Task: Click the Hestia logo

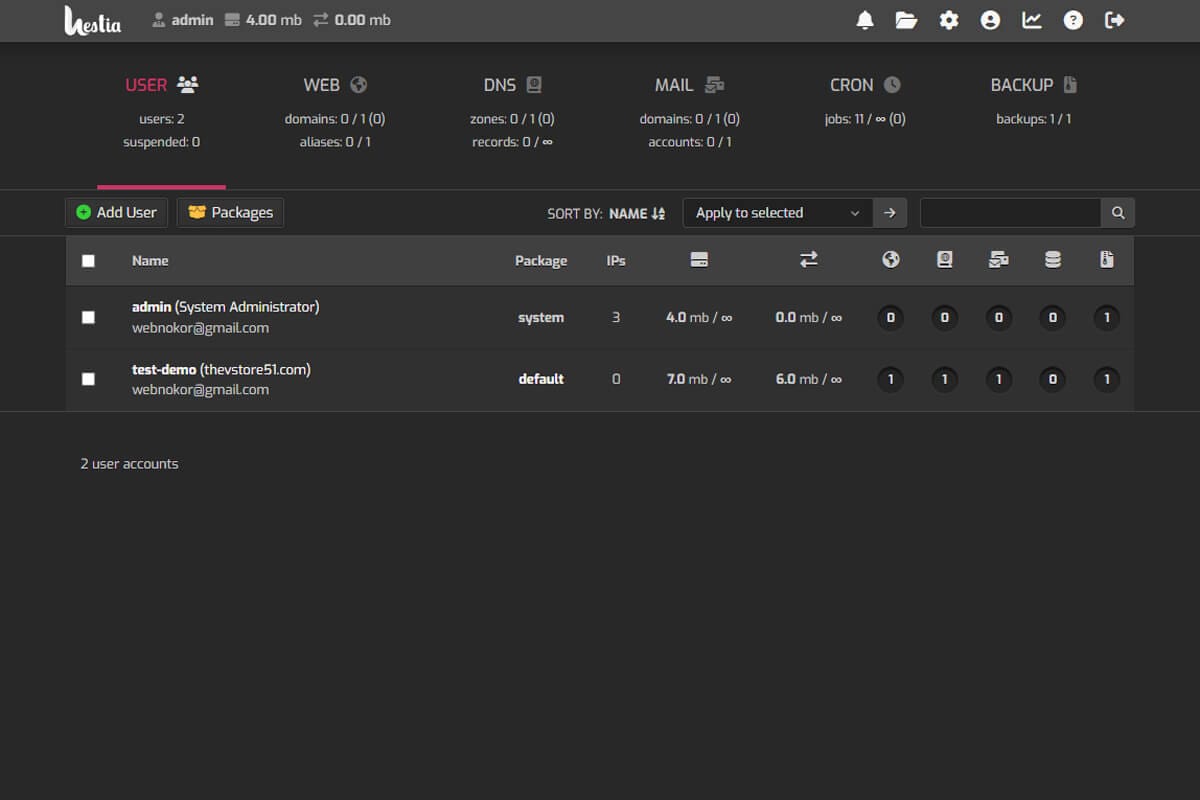Action: coord(93,20)
